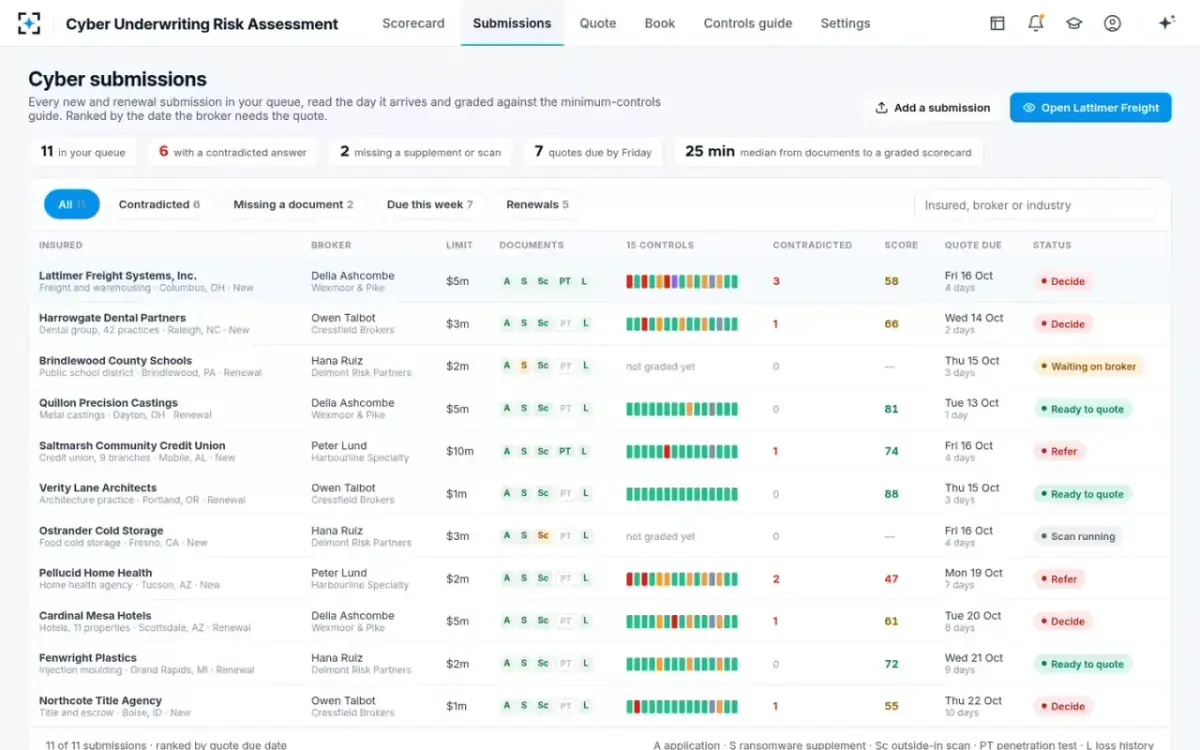Click the 15 controls bar for Pellucid Home Health

(682, 579)
